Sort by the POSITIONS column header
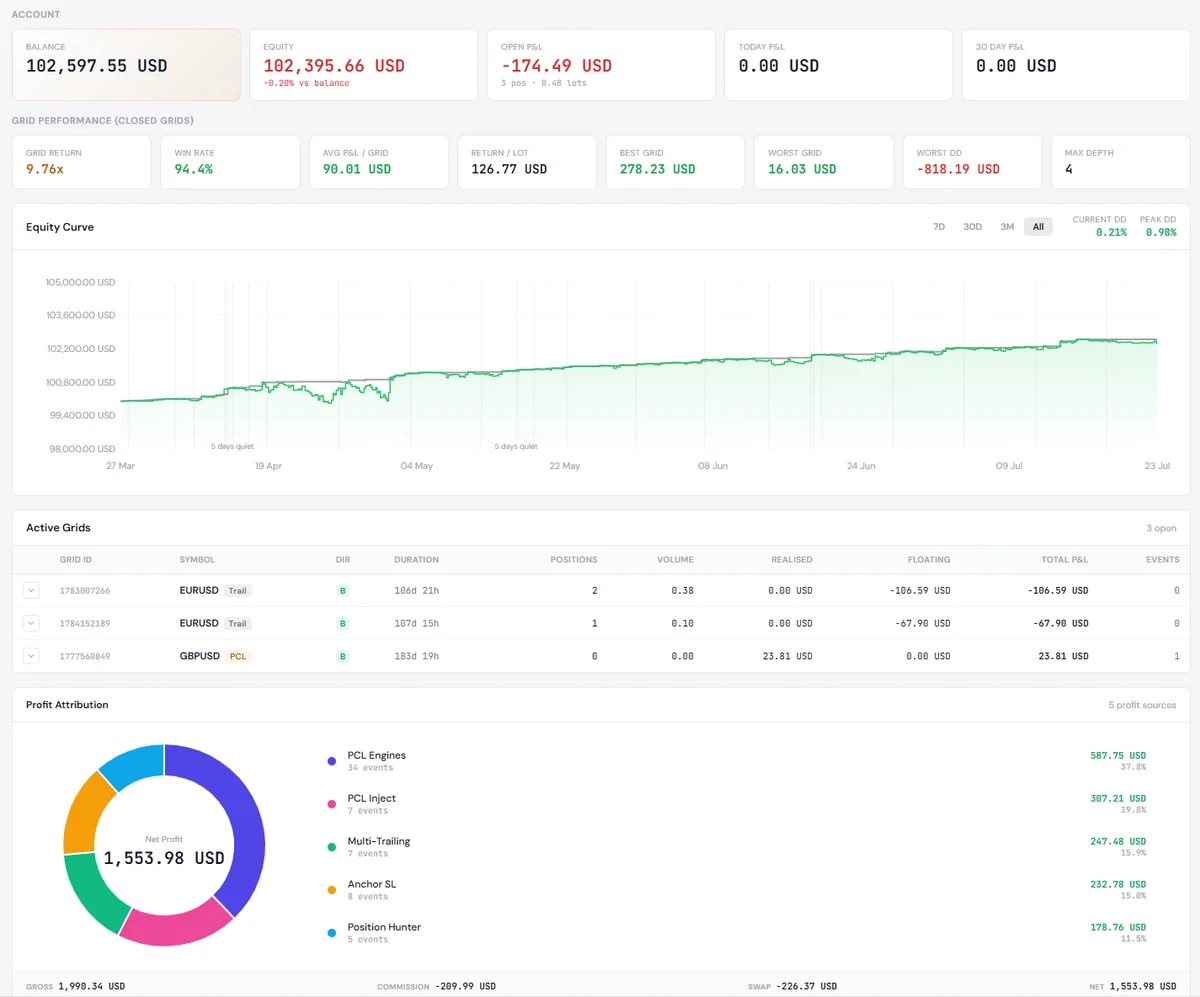The width and height of the screenshot is (1200, 997). 574,559
